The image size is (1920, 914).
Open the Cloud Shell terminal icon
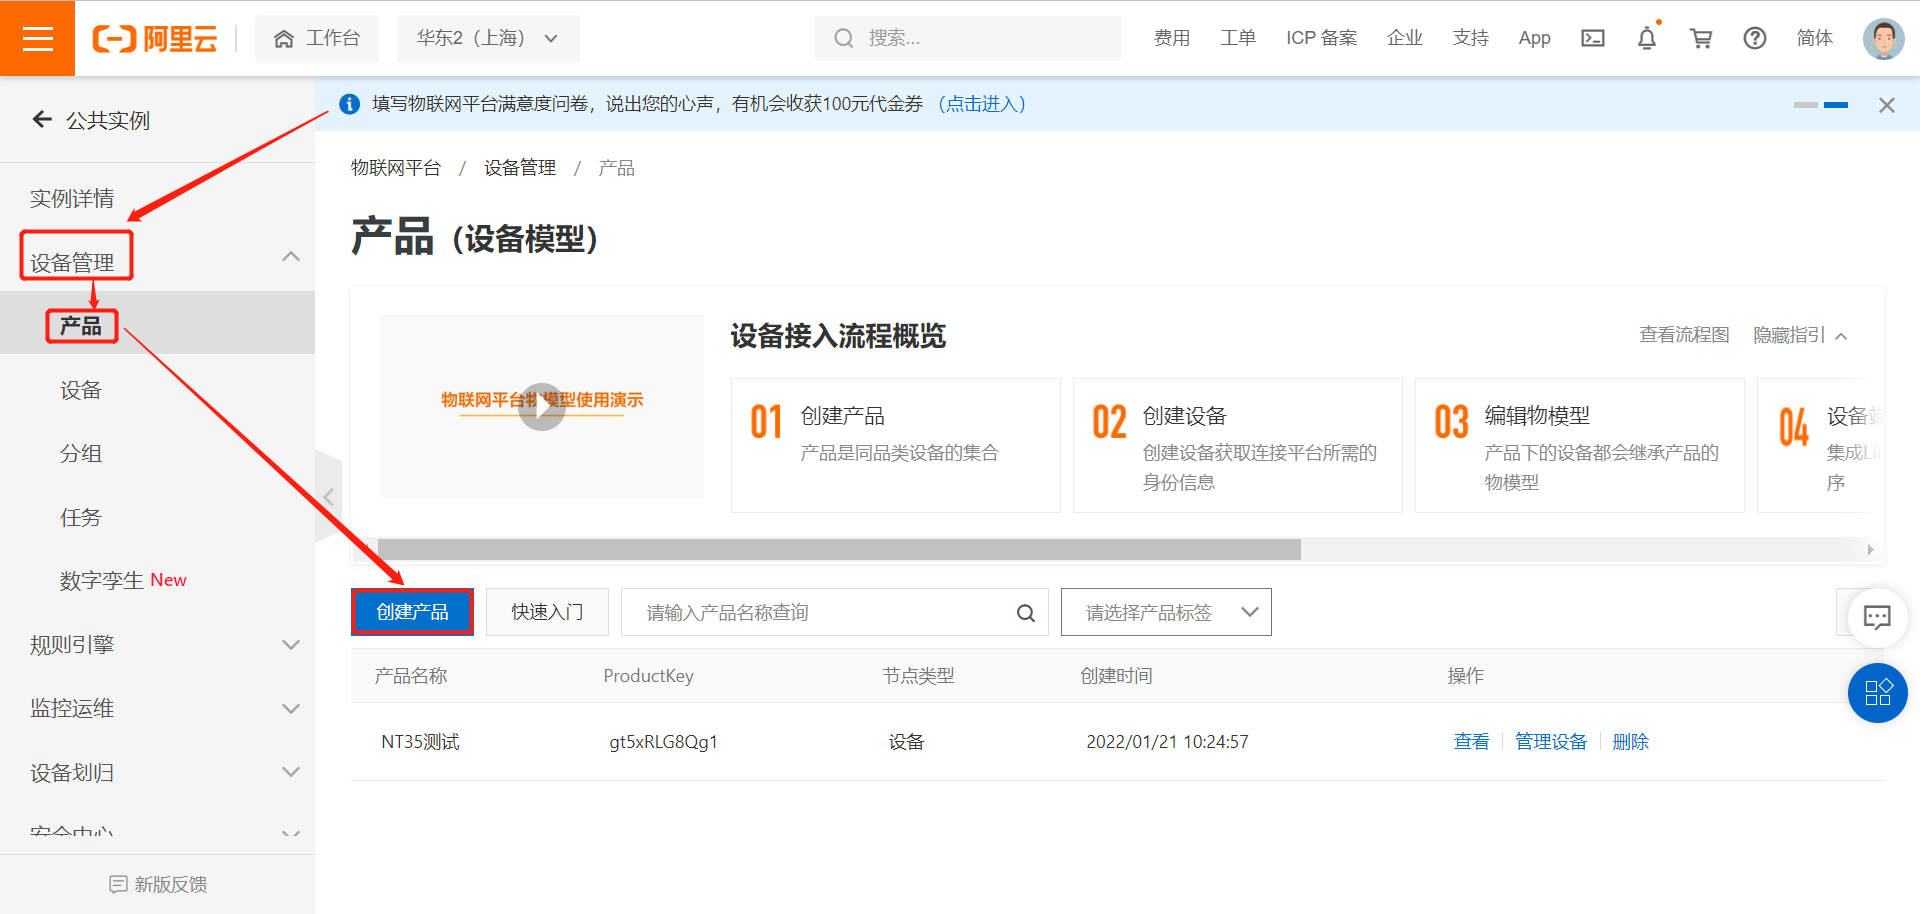coord(1593,38)
